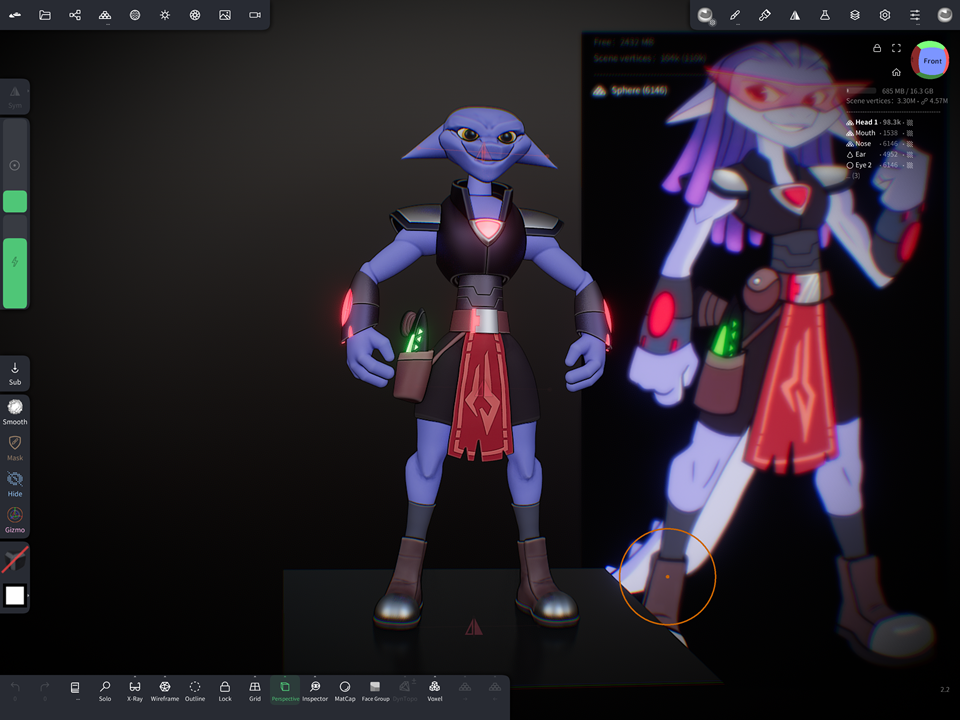Toggle Perspective camera mode

pyautogui.click(x=285, y=691)
